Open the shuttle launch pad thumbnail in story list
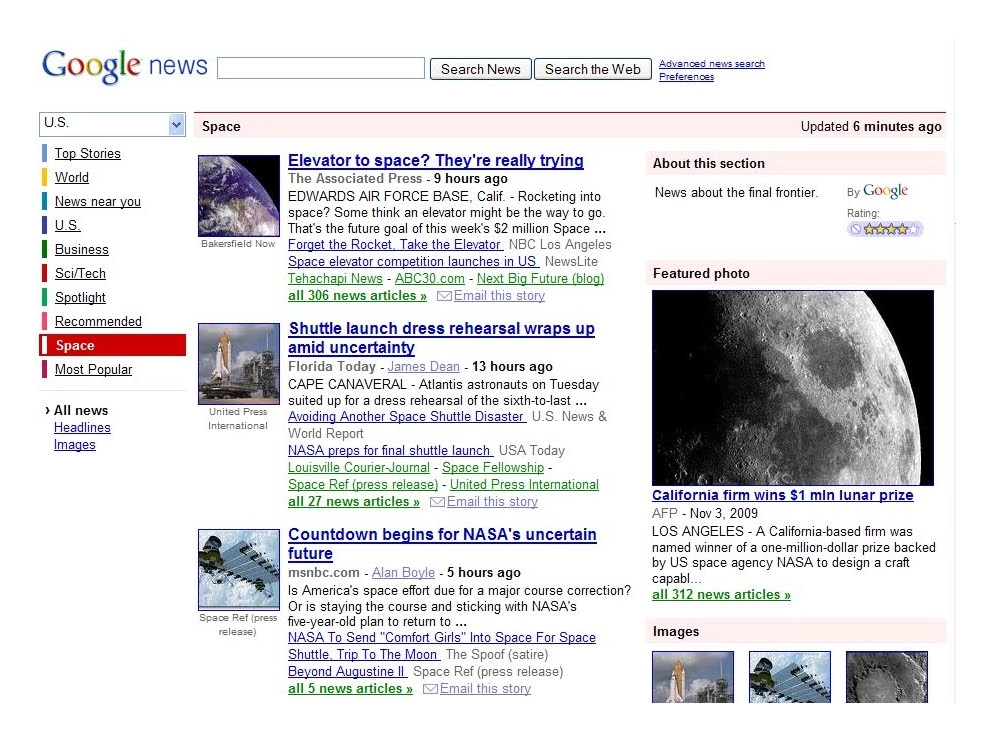The image size is (991, 743). click(239, 364)
